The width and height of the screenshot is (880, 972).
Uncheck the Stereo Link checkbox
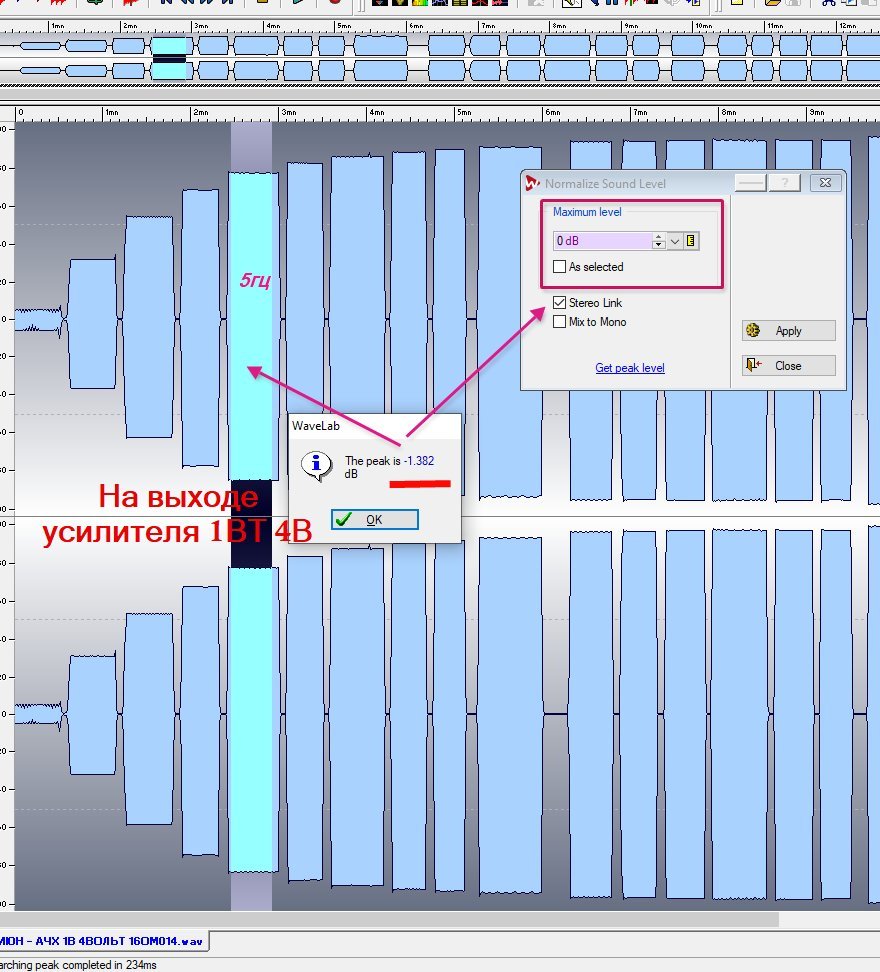click(560, 303)
